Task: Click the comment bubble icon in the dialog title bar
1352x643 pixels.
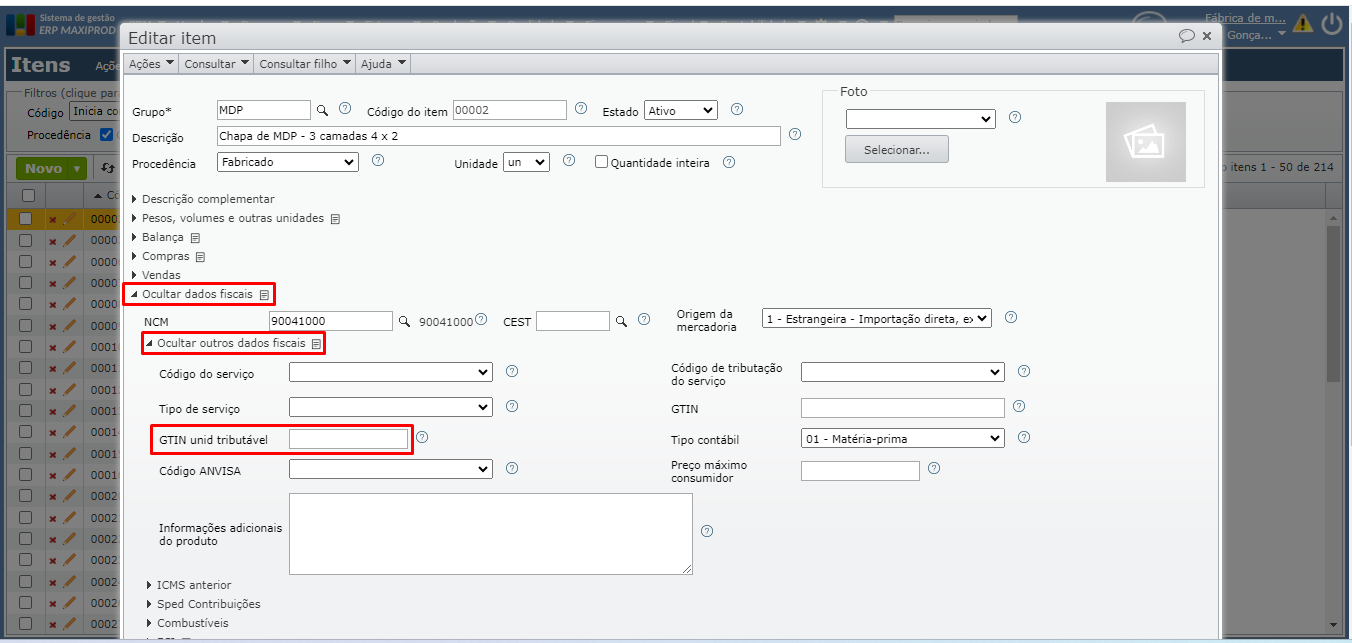Action: [x=1186, y=36]
